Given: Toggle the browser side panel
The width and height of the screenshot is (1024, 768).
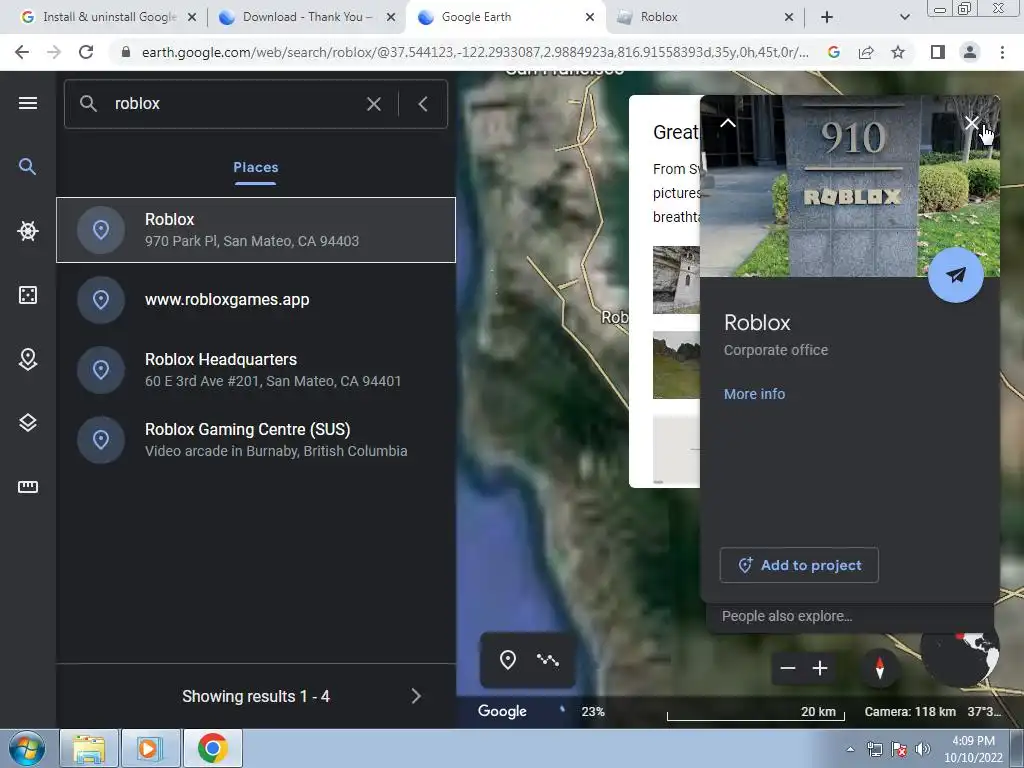Looking at the screenshot, I should (938, 52).
